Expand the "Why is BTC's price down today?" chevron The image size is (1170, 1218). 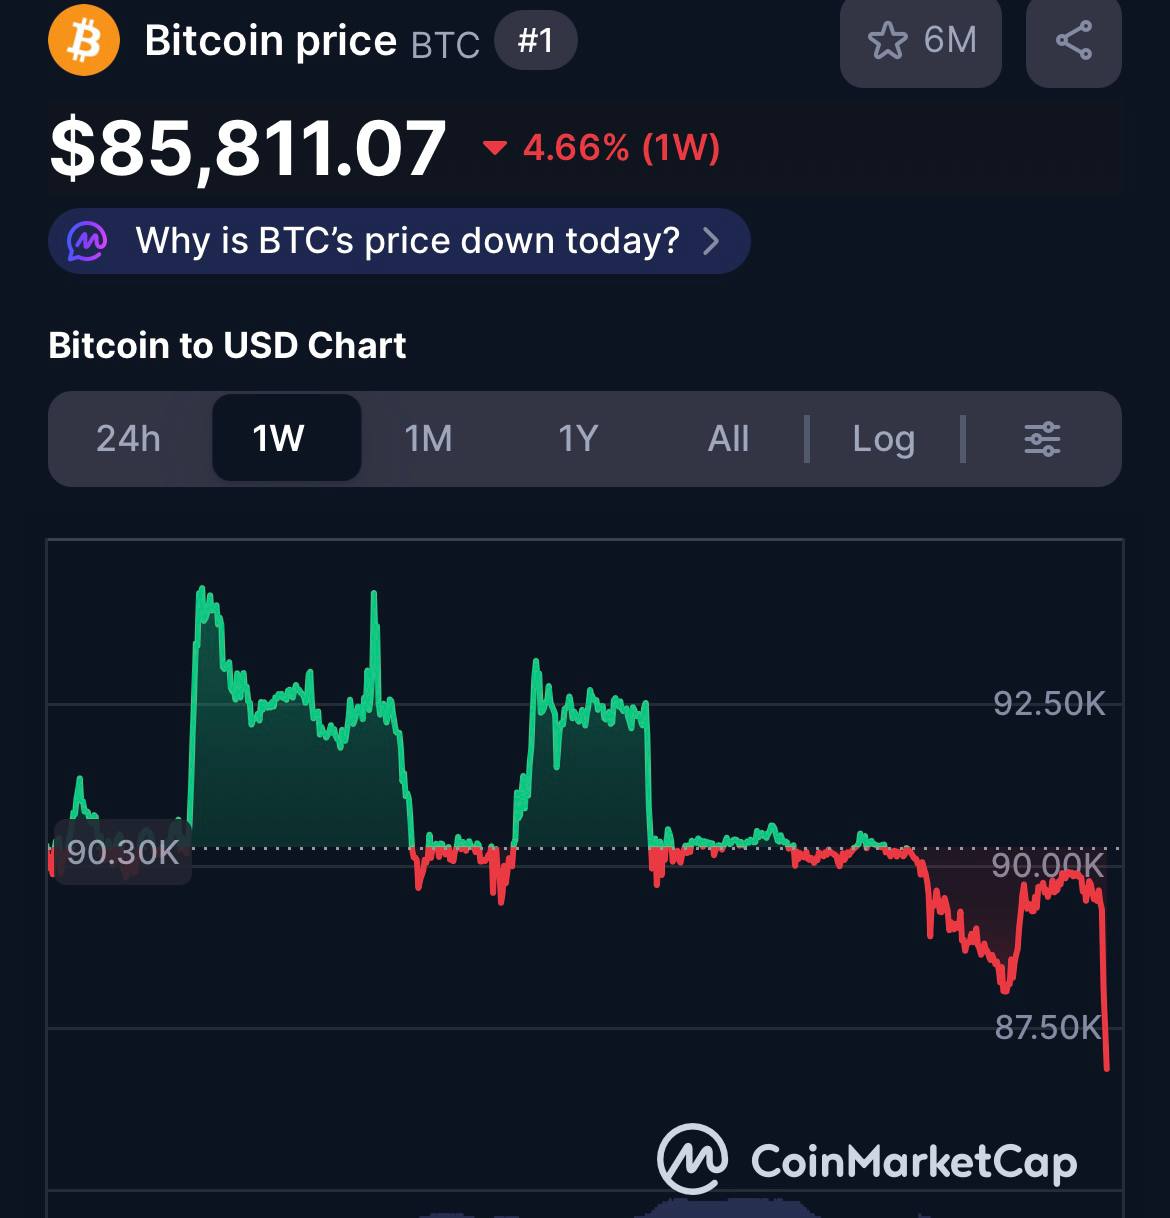point(711,241)
